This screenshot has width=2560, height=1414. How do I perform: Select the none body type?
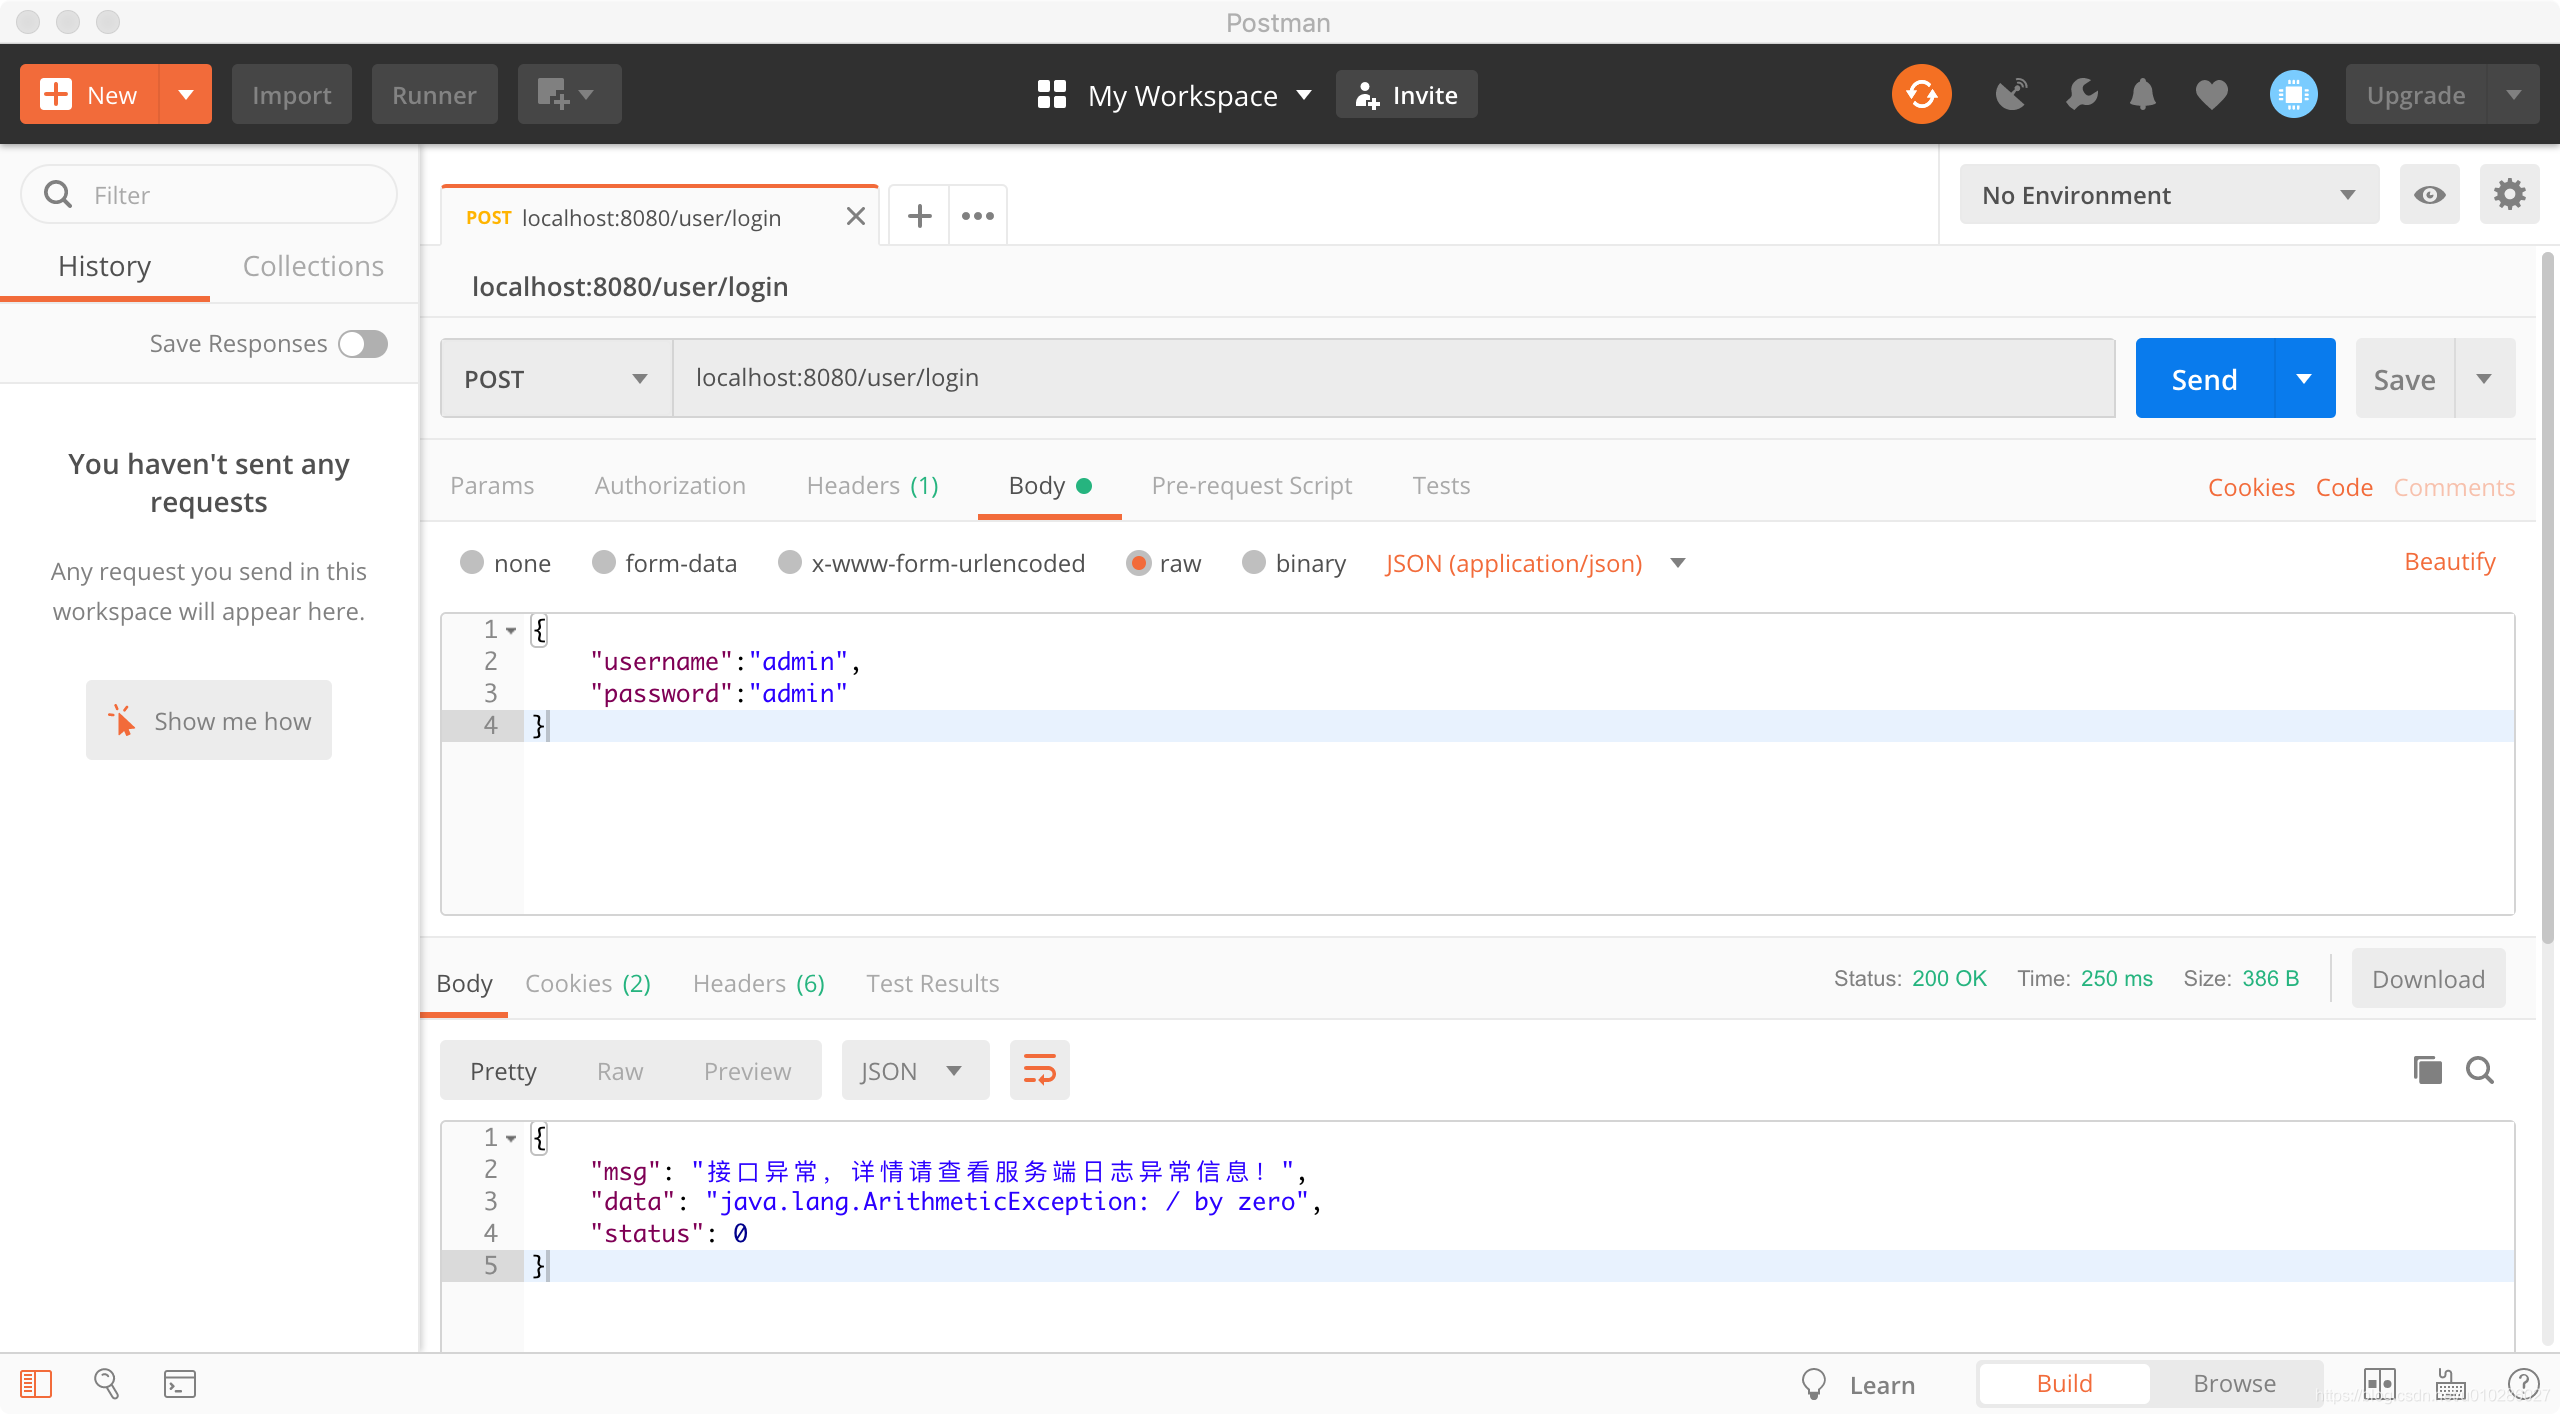pos(472,563)
